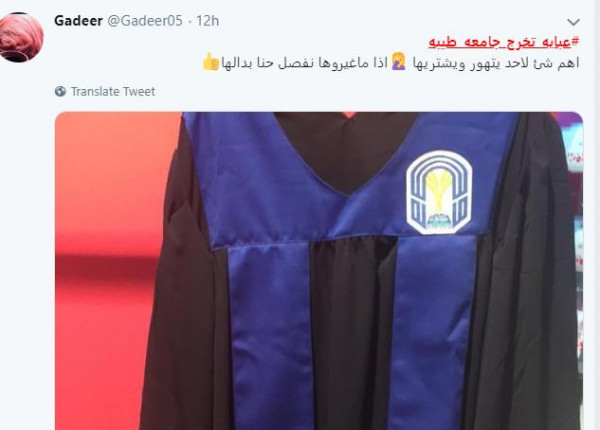Open the @Gadeer05 handle link
This screenshot has width=600, height=430.
[x=145, y=21]
